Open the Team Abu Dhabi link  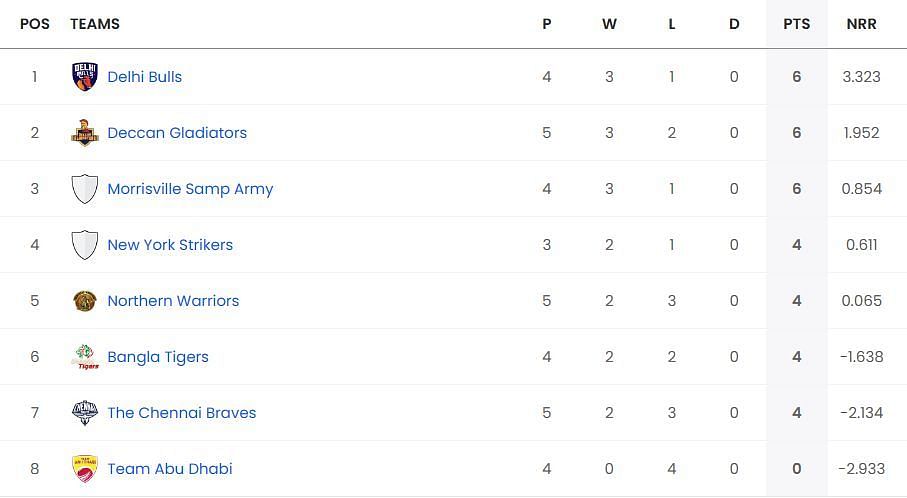(x=170, y=469)
